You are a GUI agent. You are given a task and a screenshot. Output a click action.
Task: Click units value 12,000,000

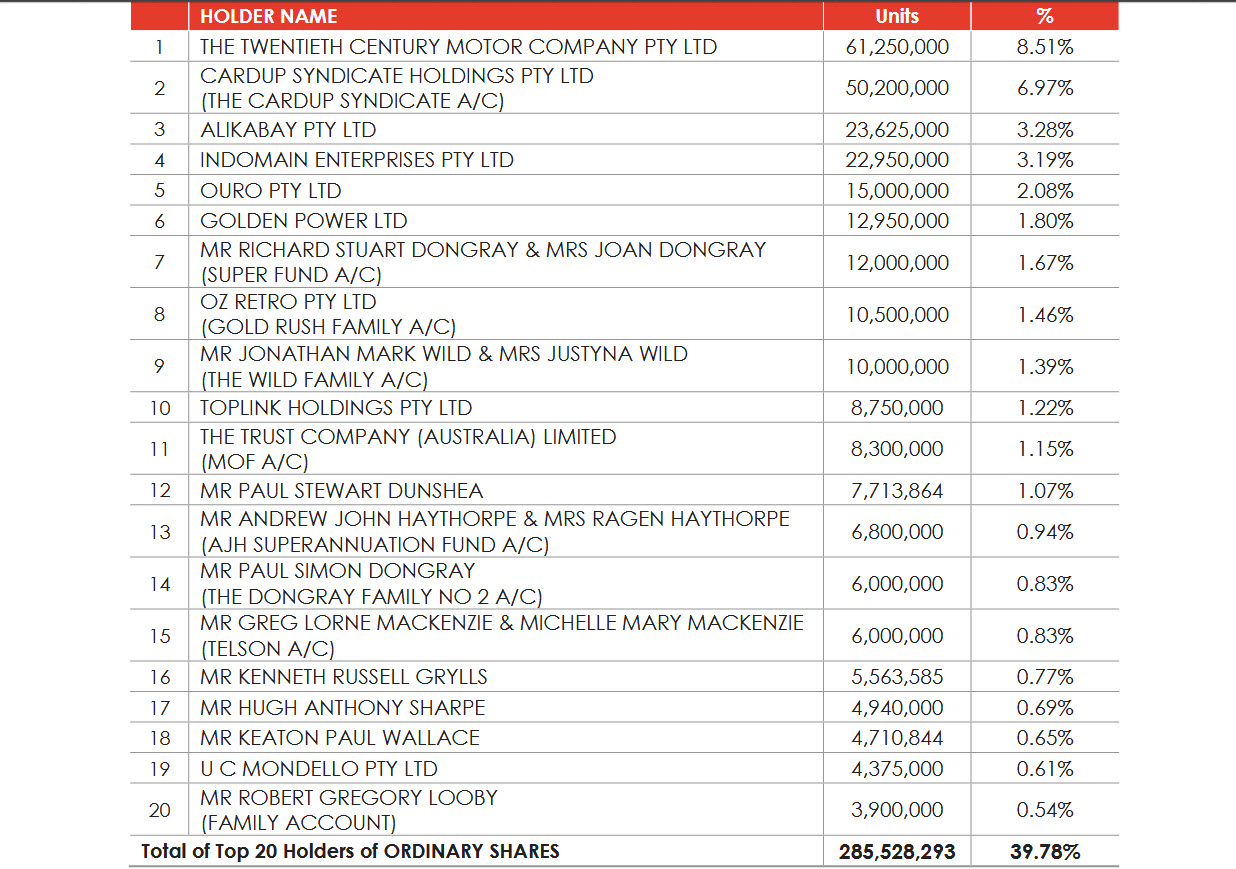[x=897, y=263]
